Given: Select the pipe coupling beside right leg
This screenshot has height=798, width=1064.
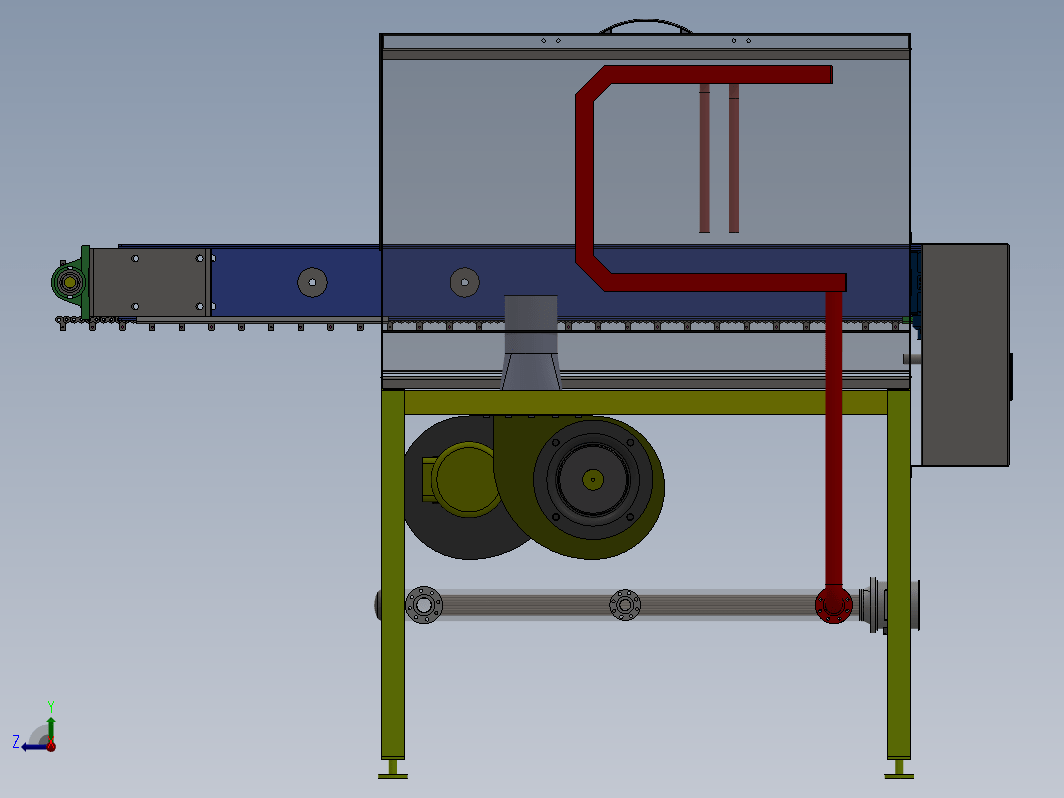Looking at the screenshot, I should coord(889,605).
